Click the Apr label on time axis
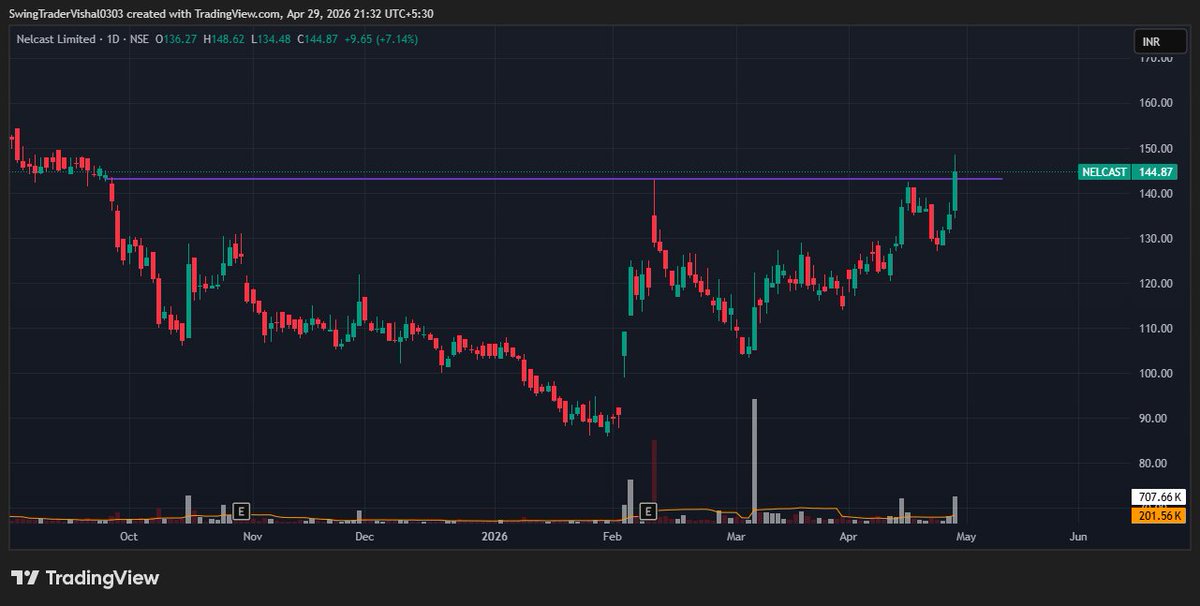1200x606 pixels. coord(849,537)
